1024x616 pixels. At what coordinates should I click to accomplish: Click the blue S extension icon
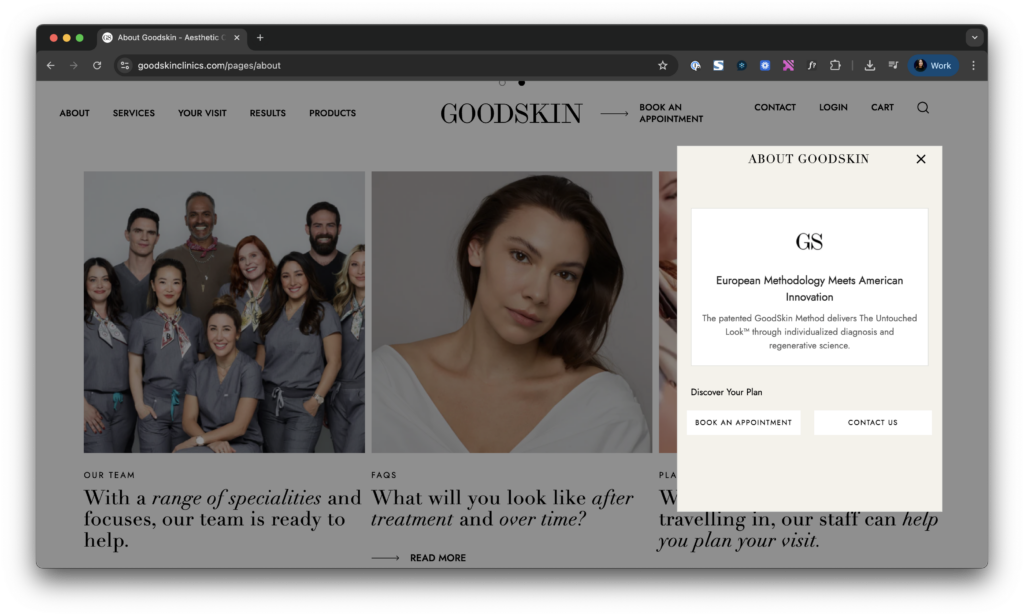click(x=718, y=64)
